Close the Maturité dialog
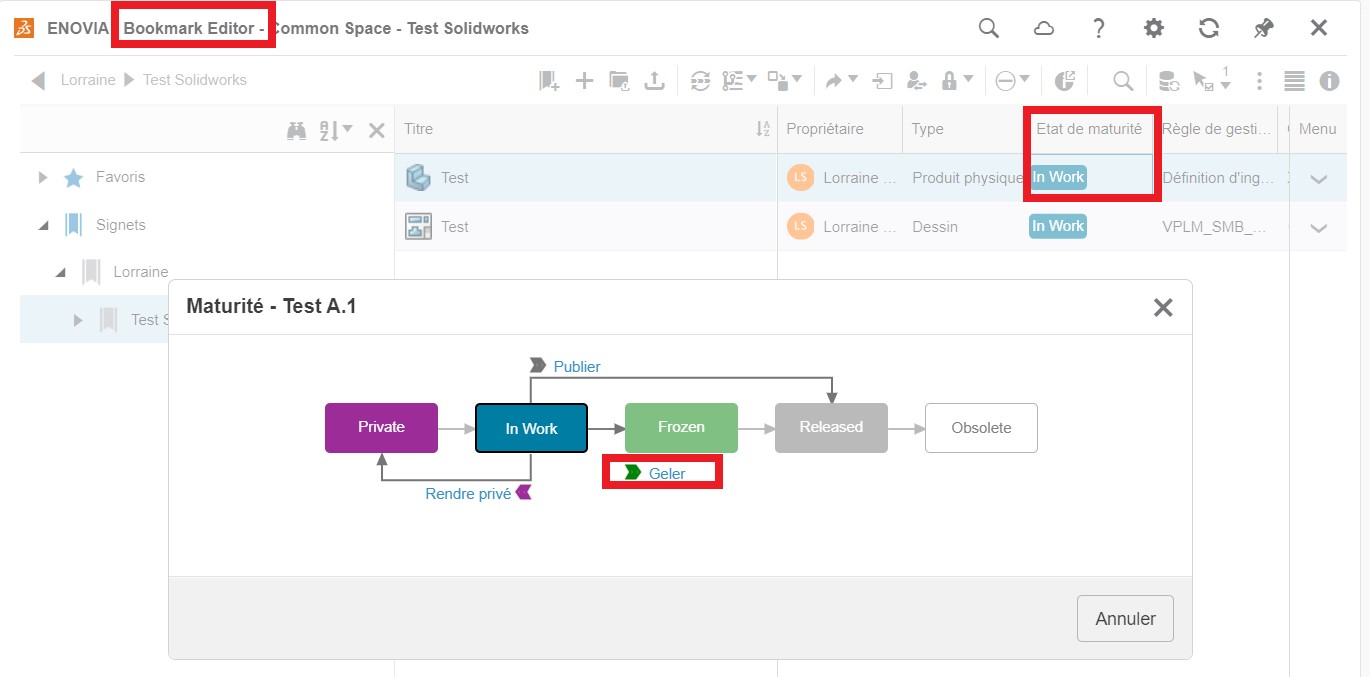The width and height of the screenshot is (1370, 677). tap(1163, 307)
